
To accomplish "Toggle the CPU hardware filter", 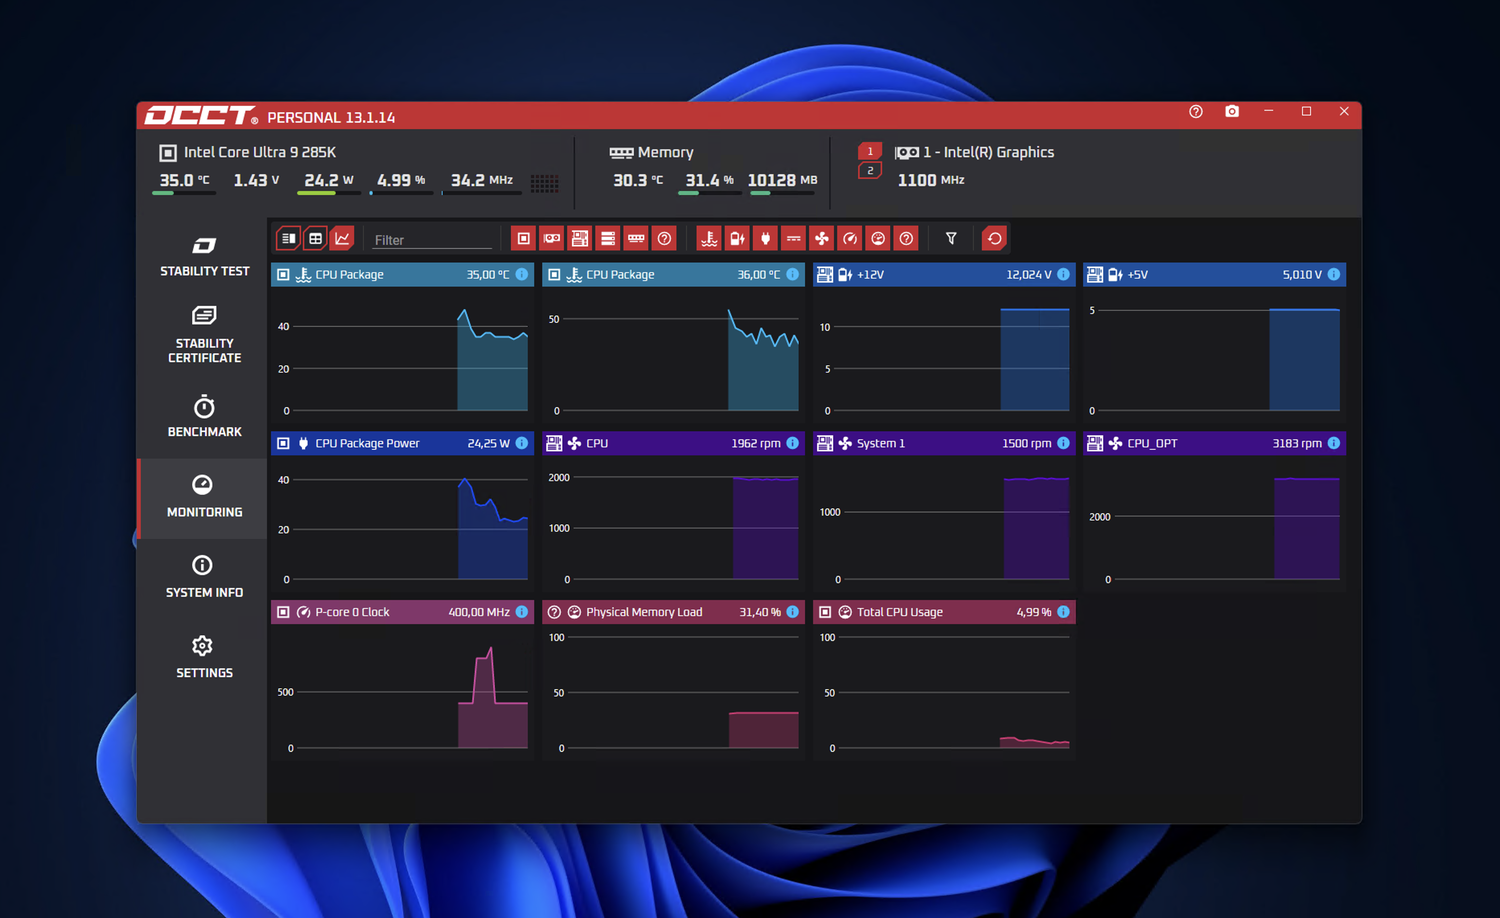I will (523, 238).
